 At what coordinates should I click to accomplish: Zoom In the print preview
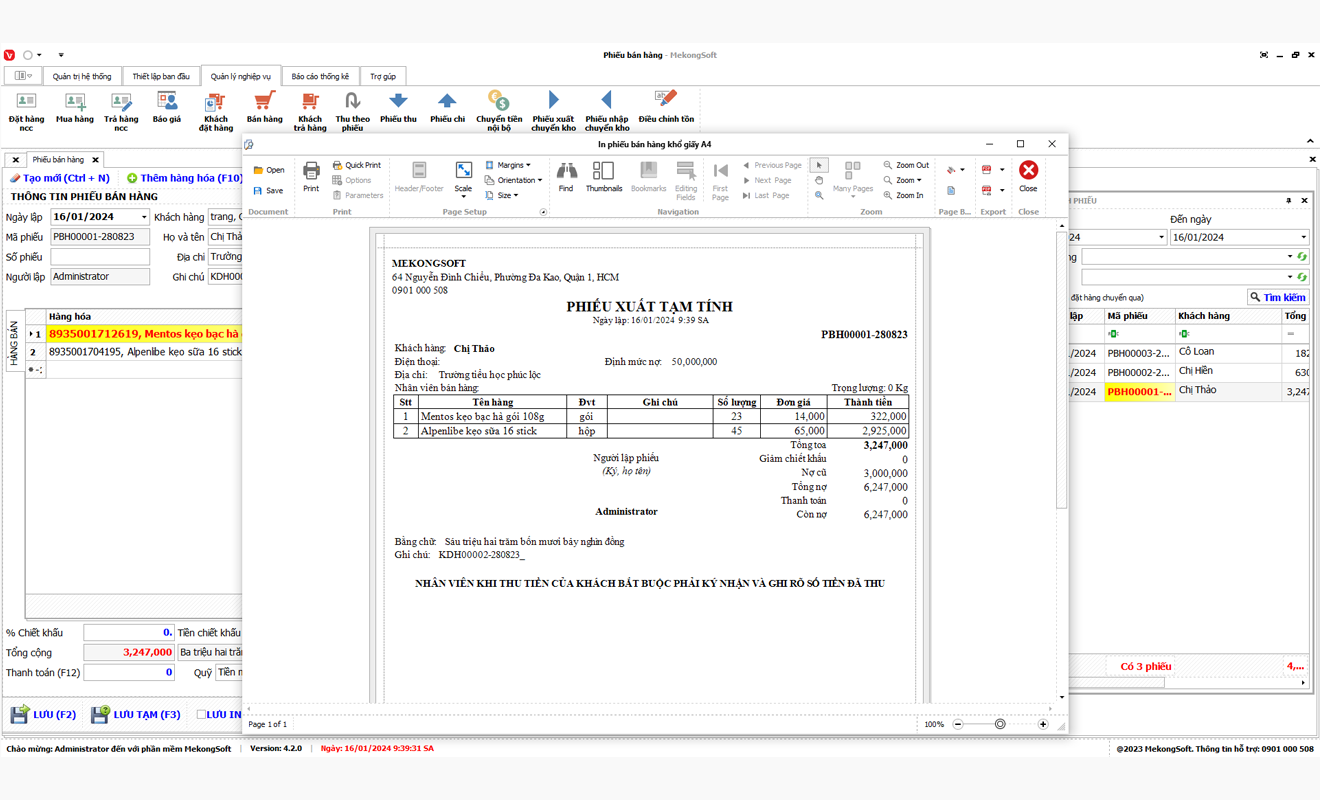pyautogui.click(x=903, y=195)
